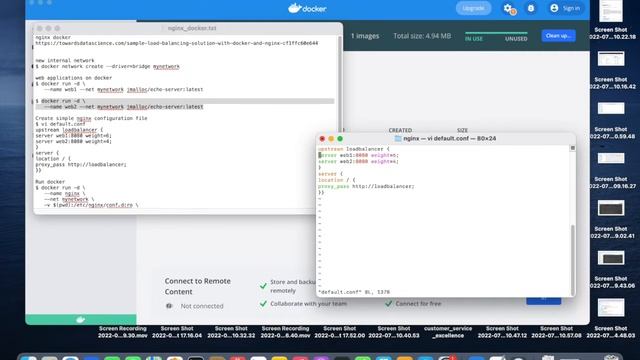Click the terminal window vertical scrollbar
The image size is (640, 360).
click(572, 259)
